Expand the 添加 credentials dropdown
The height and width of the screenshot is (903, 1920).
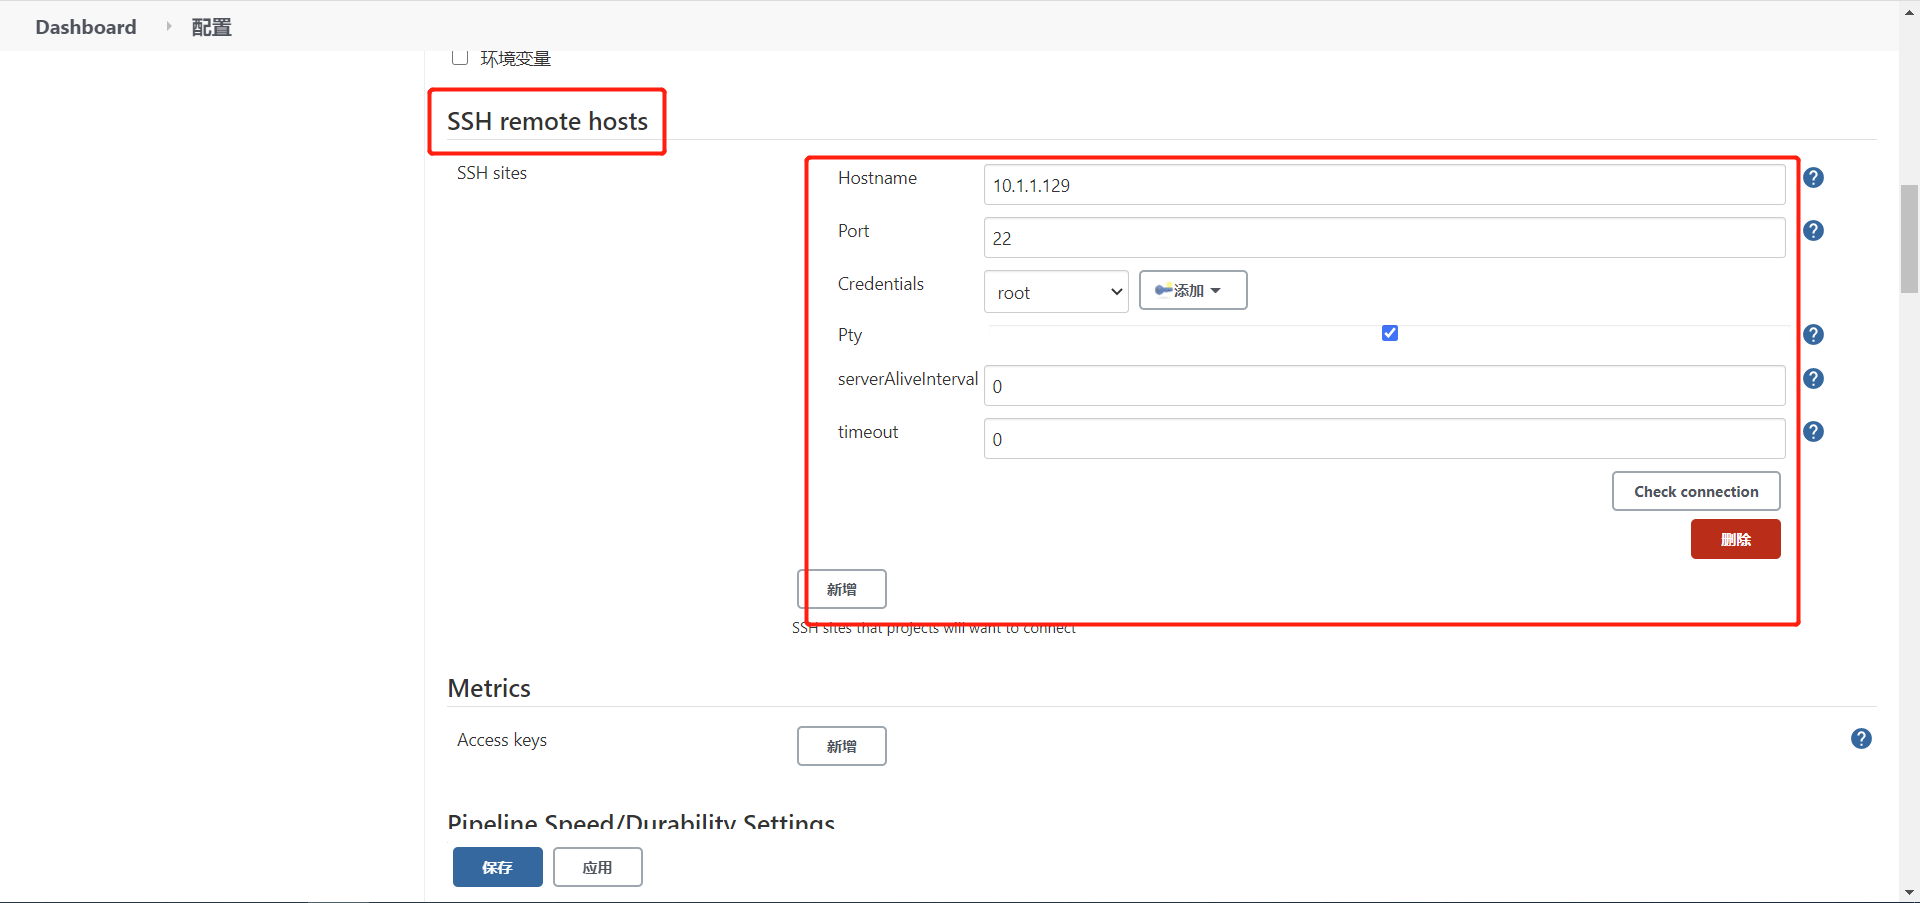coord(1192,290)
